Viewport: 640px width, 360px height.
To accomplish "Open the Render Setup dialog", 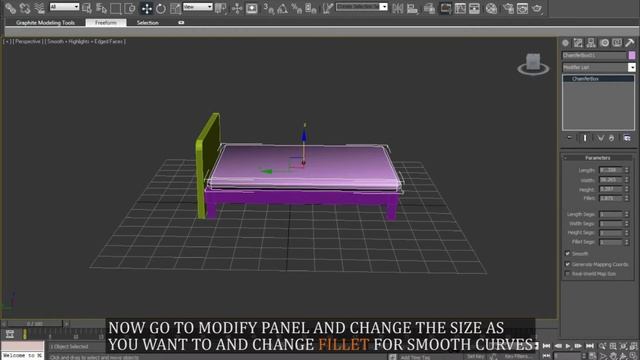I will [508, 8].
